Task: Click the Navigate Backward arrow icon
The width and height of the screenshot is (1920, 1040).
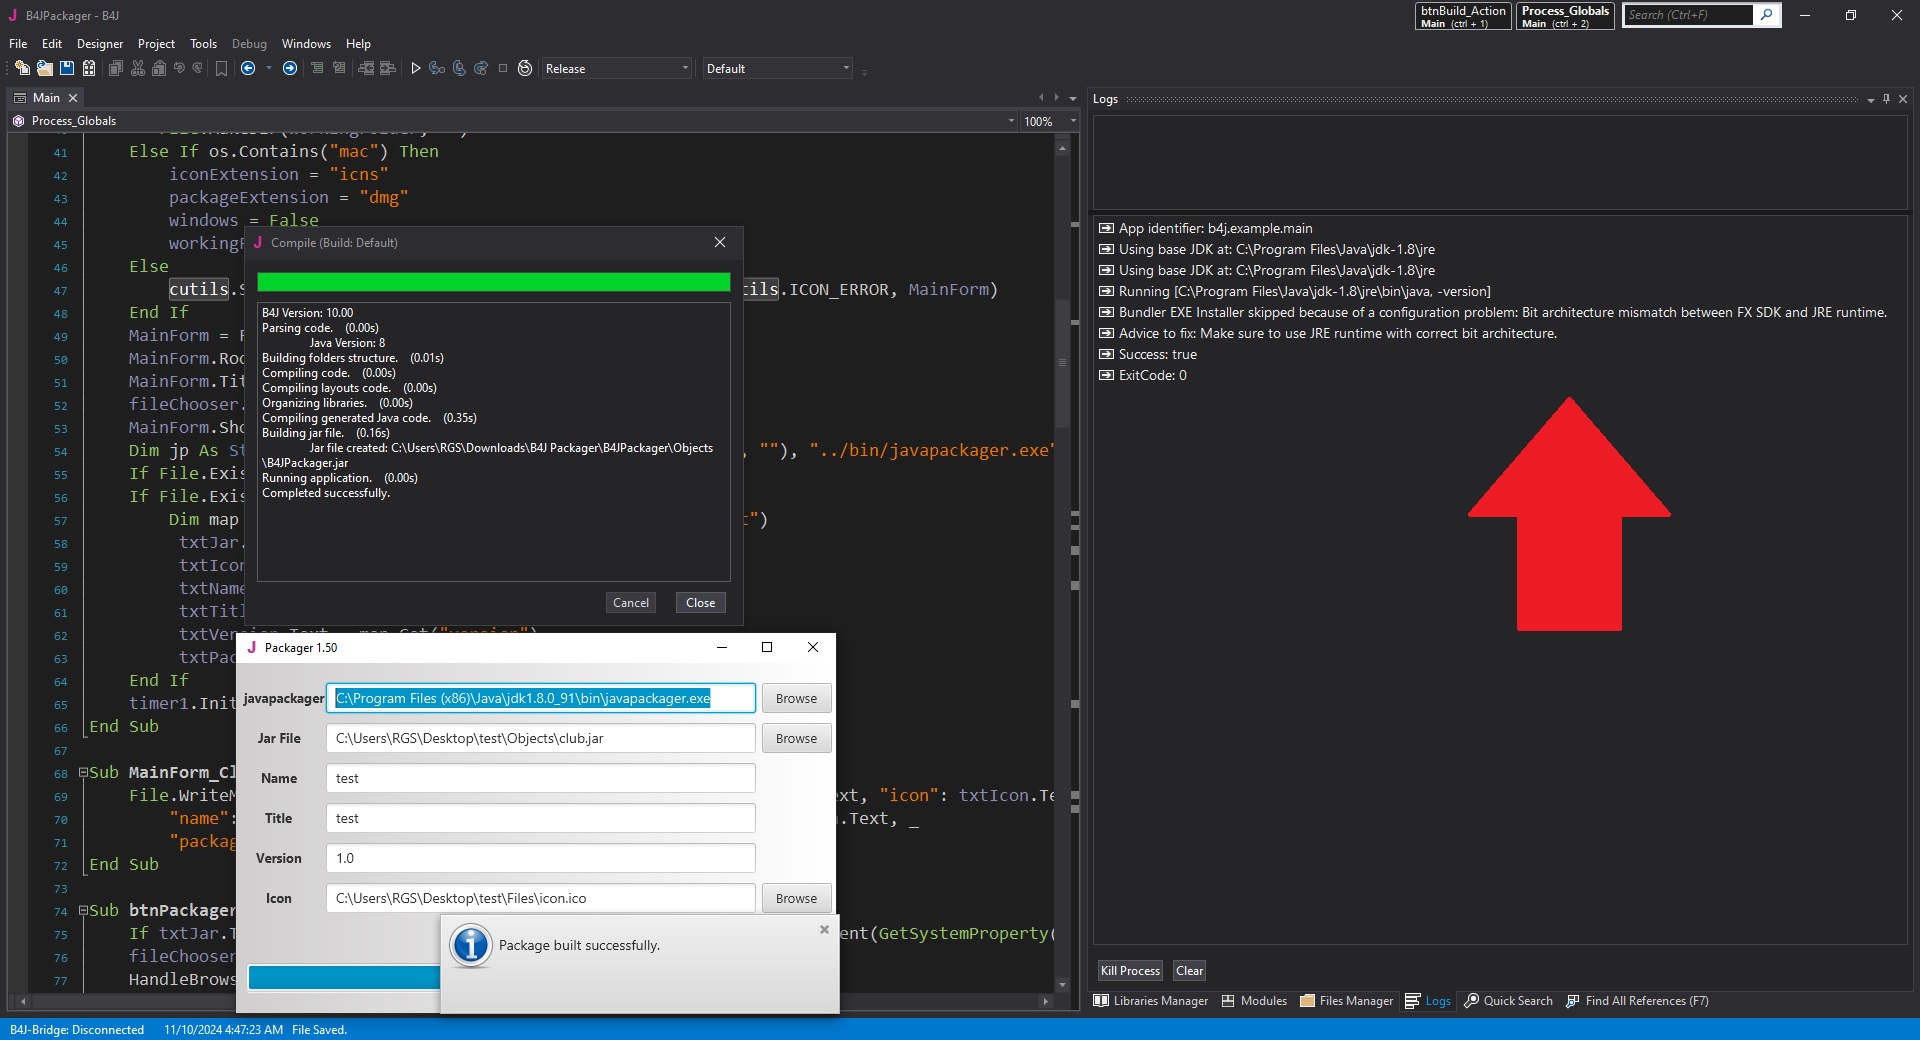Action: tap(248, 68)
